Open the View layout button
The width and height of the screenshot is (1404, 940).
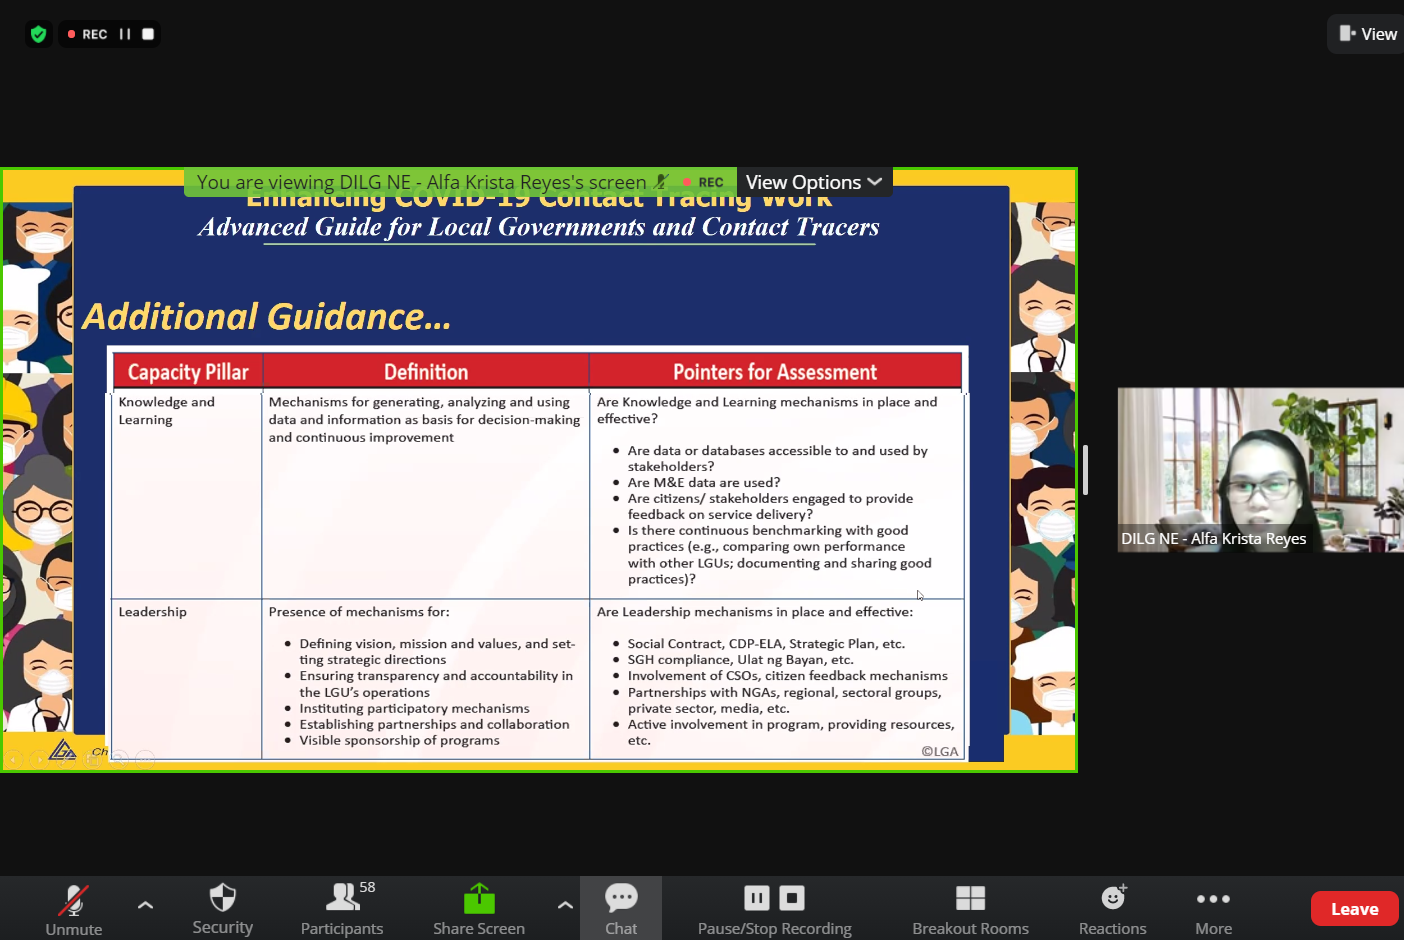1366,34
